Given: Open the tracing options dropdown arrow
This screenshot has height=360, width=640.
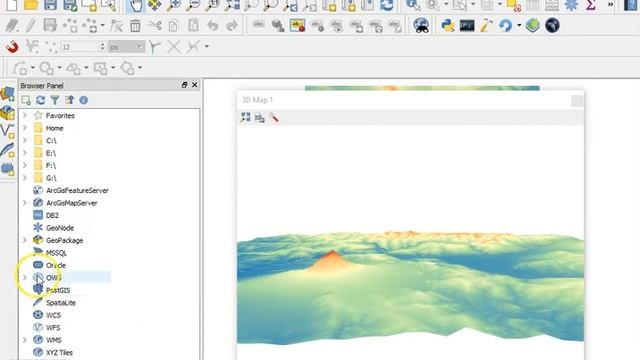Looking at the screenshot, I should [207, 47].
